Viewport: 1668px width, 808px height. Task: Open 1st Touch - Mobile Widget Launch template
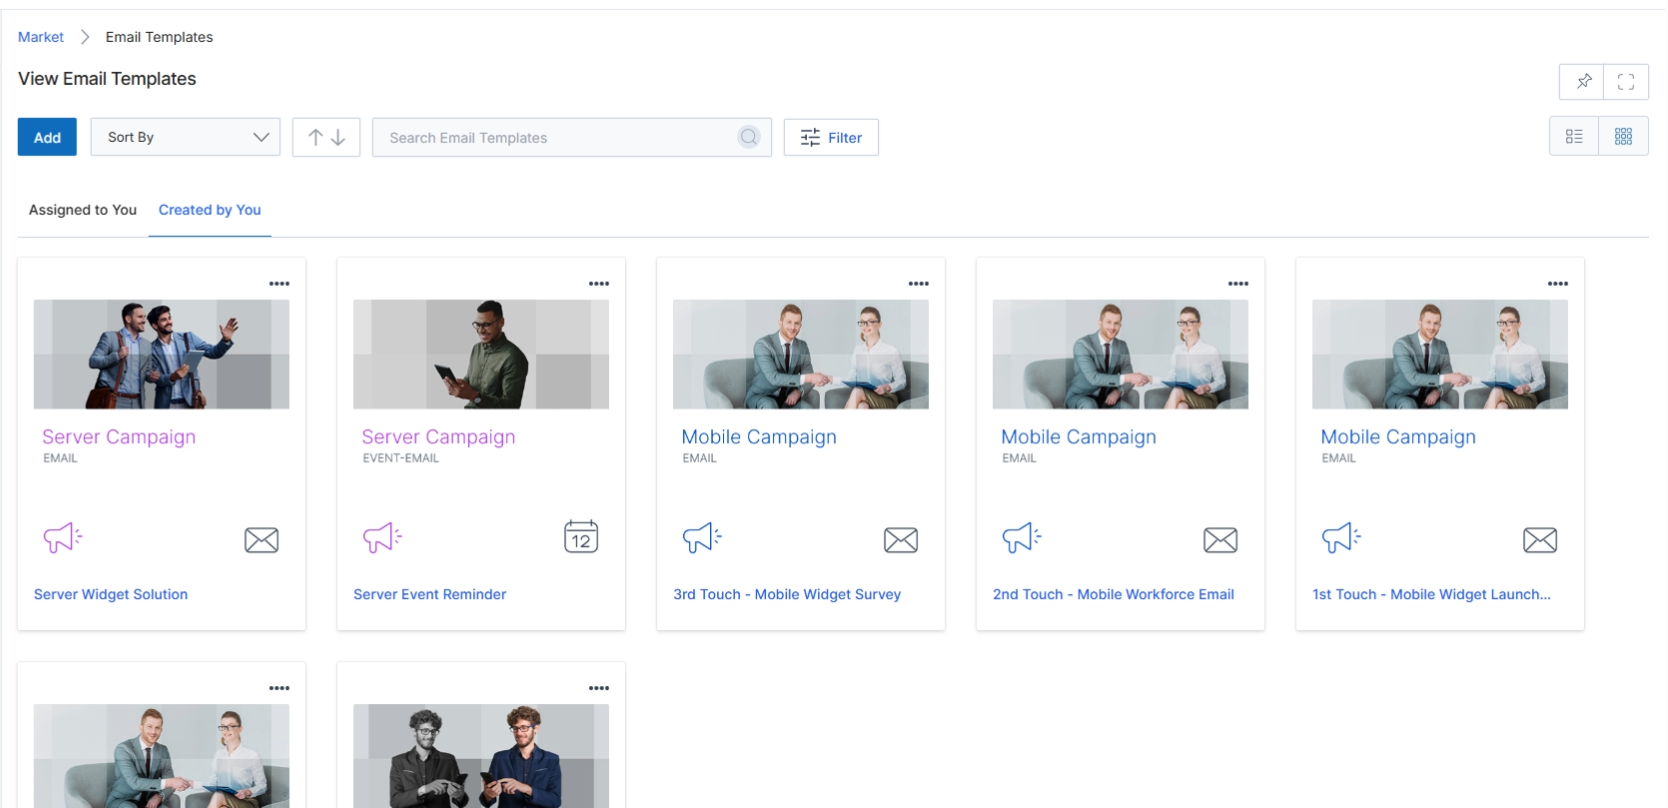pos(1432,594)
